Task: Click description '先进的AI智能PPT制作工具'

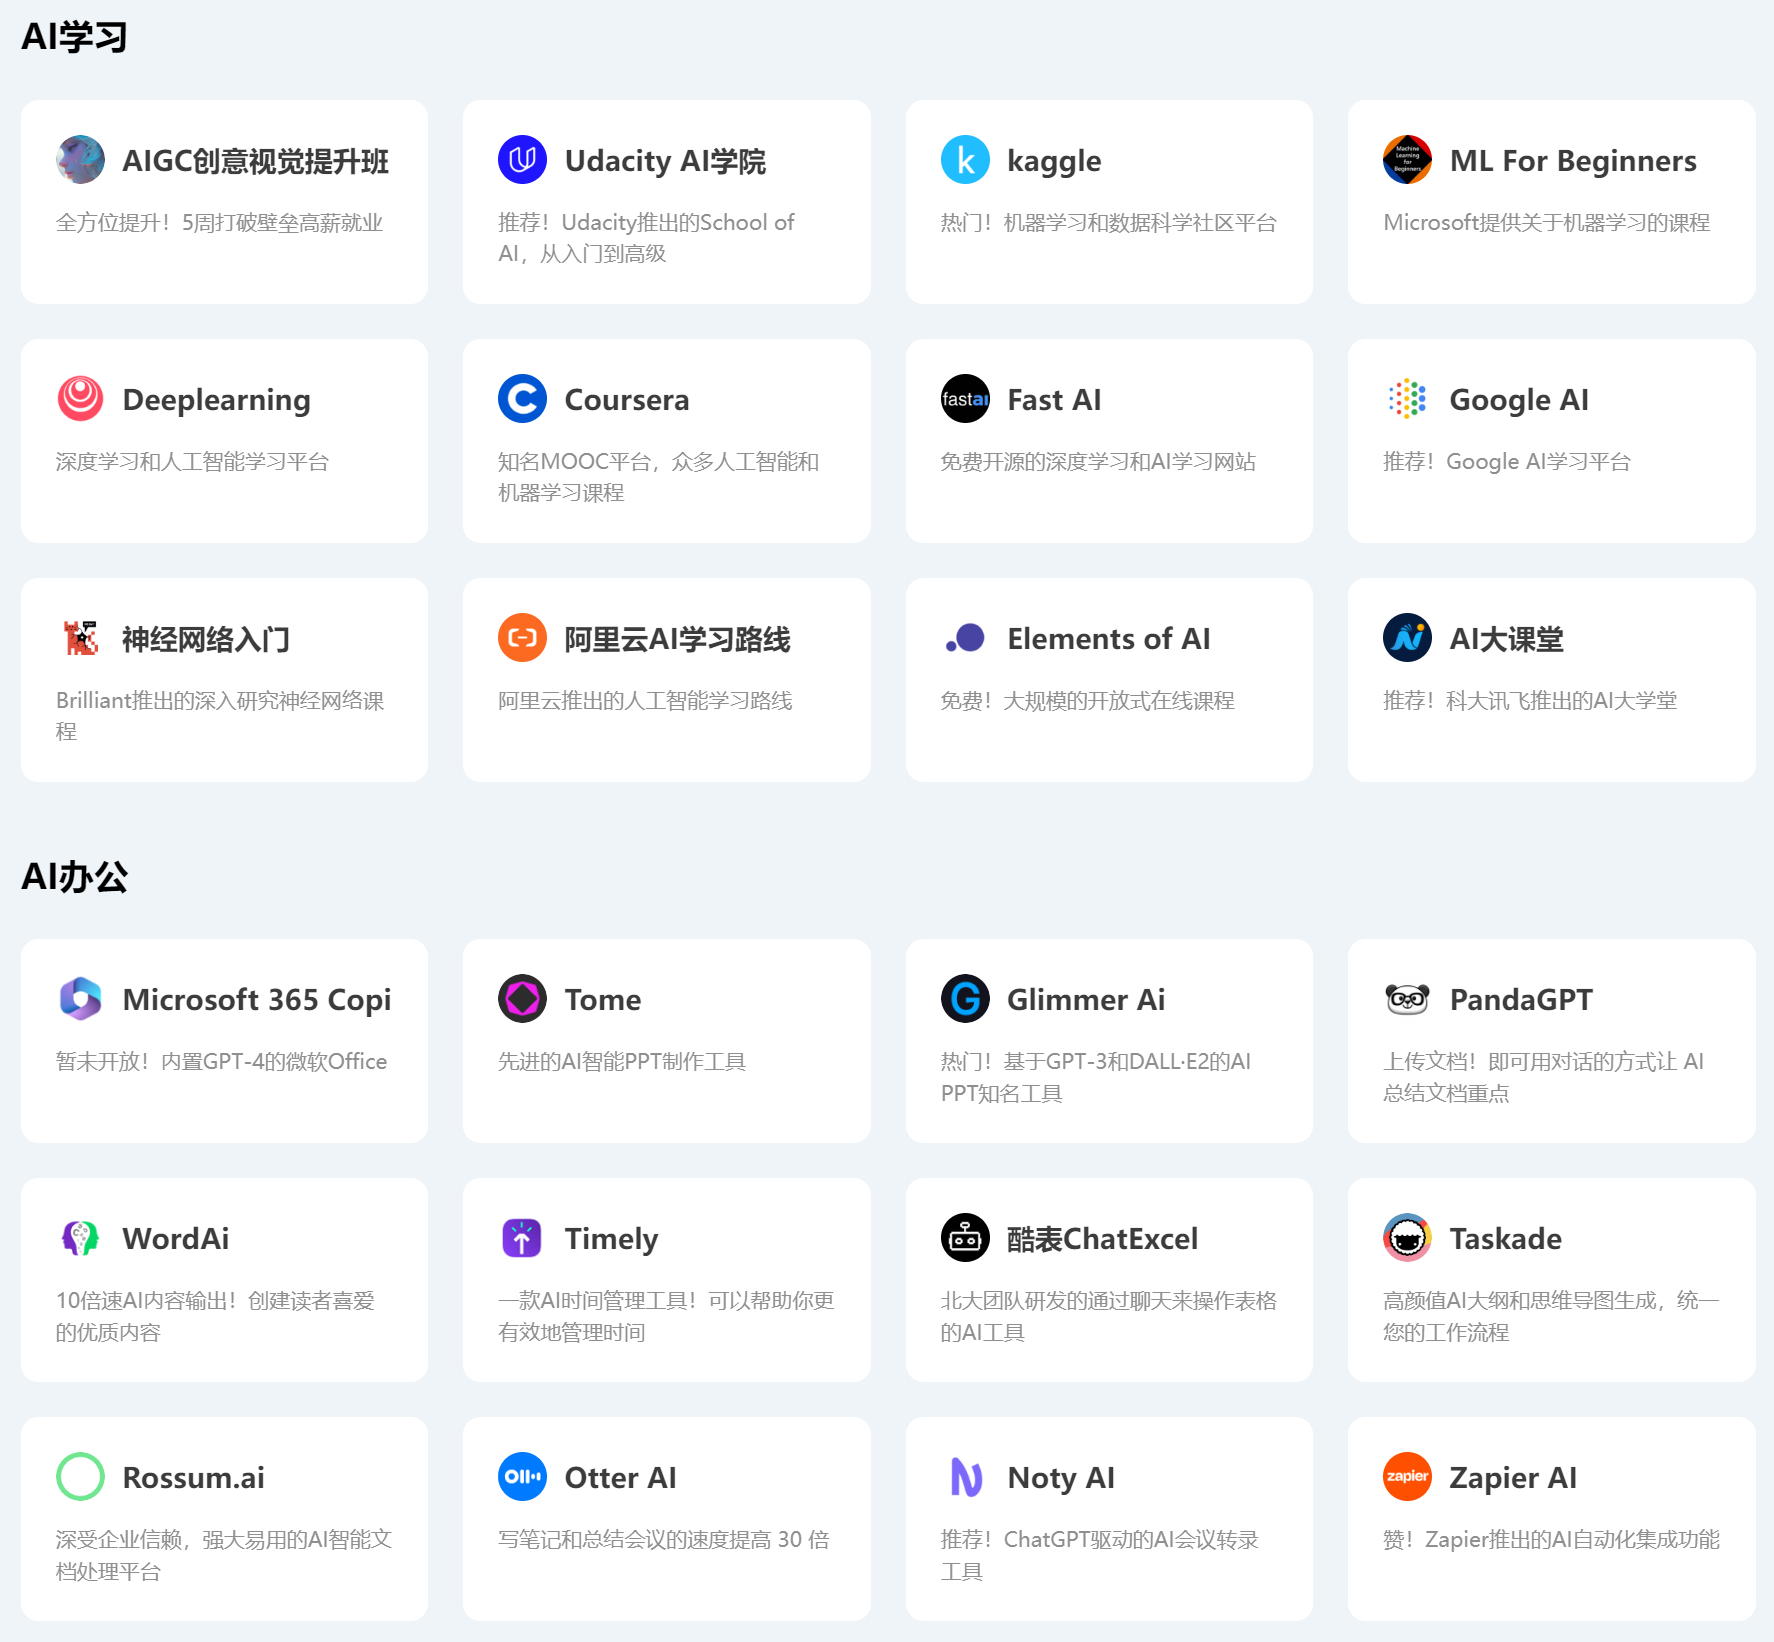Action: 622,1062
